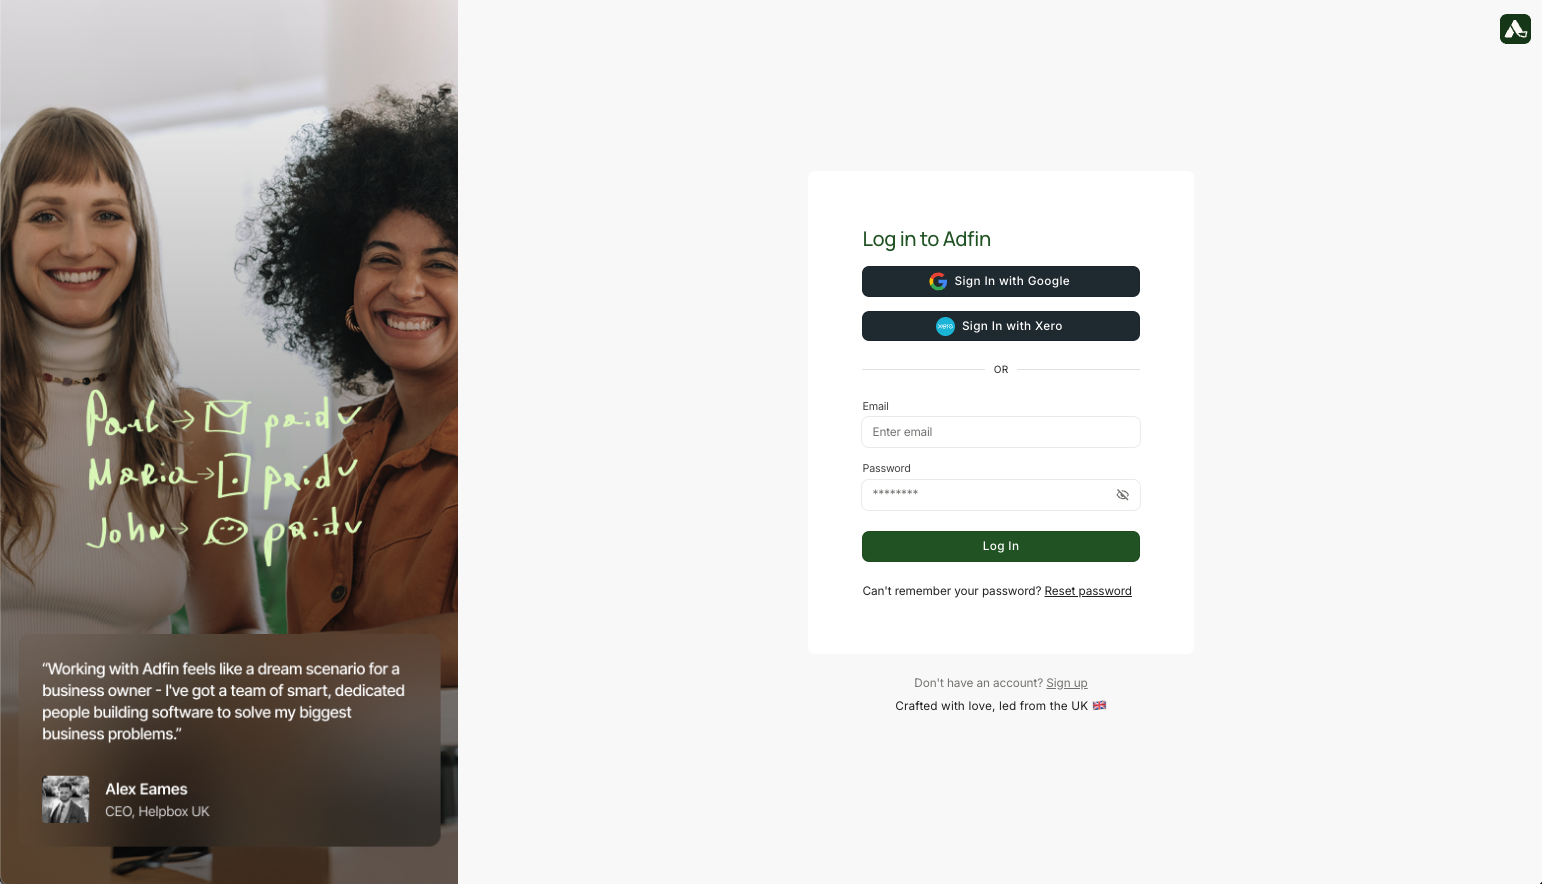Click the OR divider between sign-in options
The width and height of the screenshot is (1542, 884).
click(x=1001, y=370)
